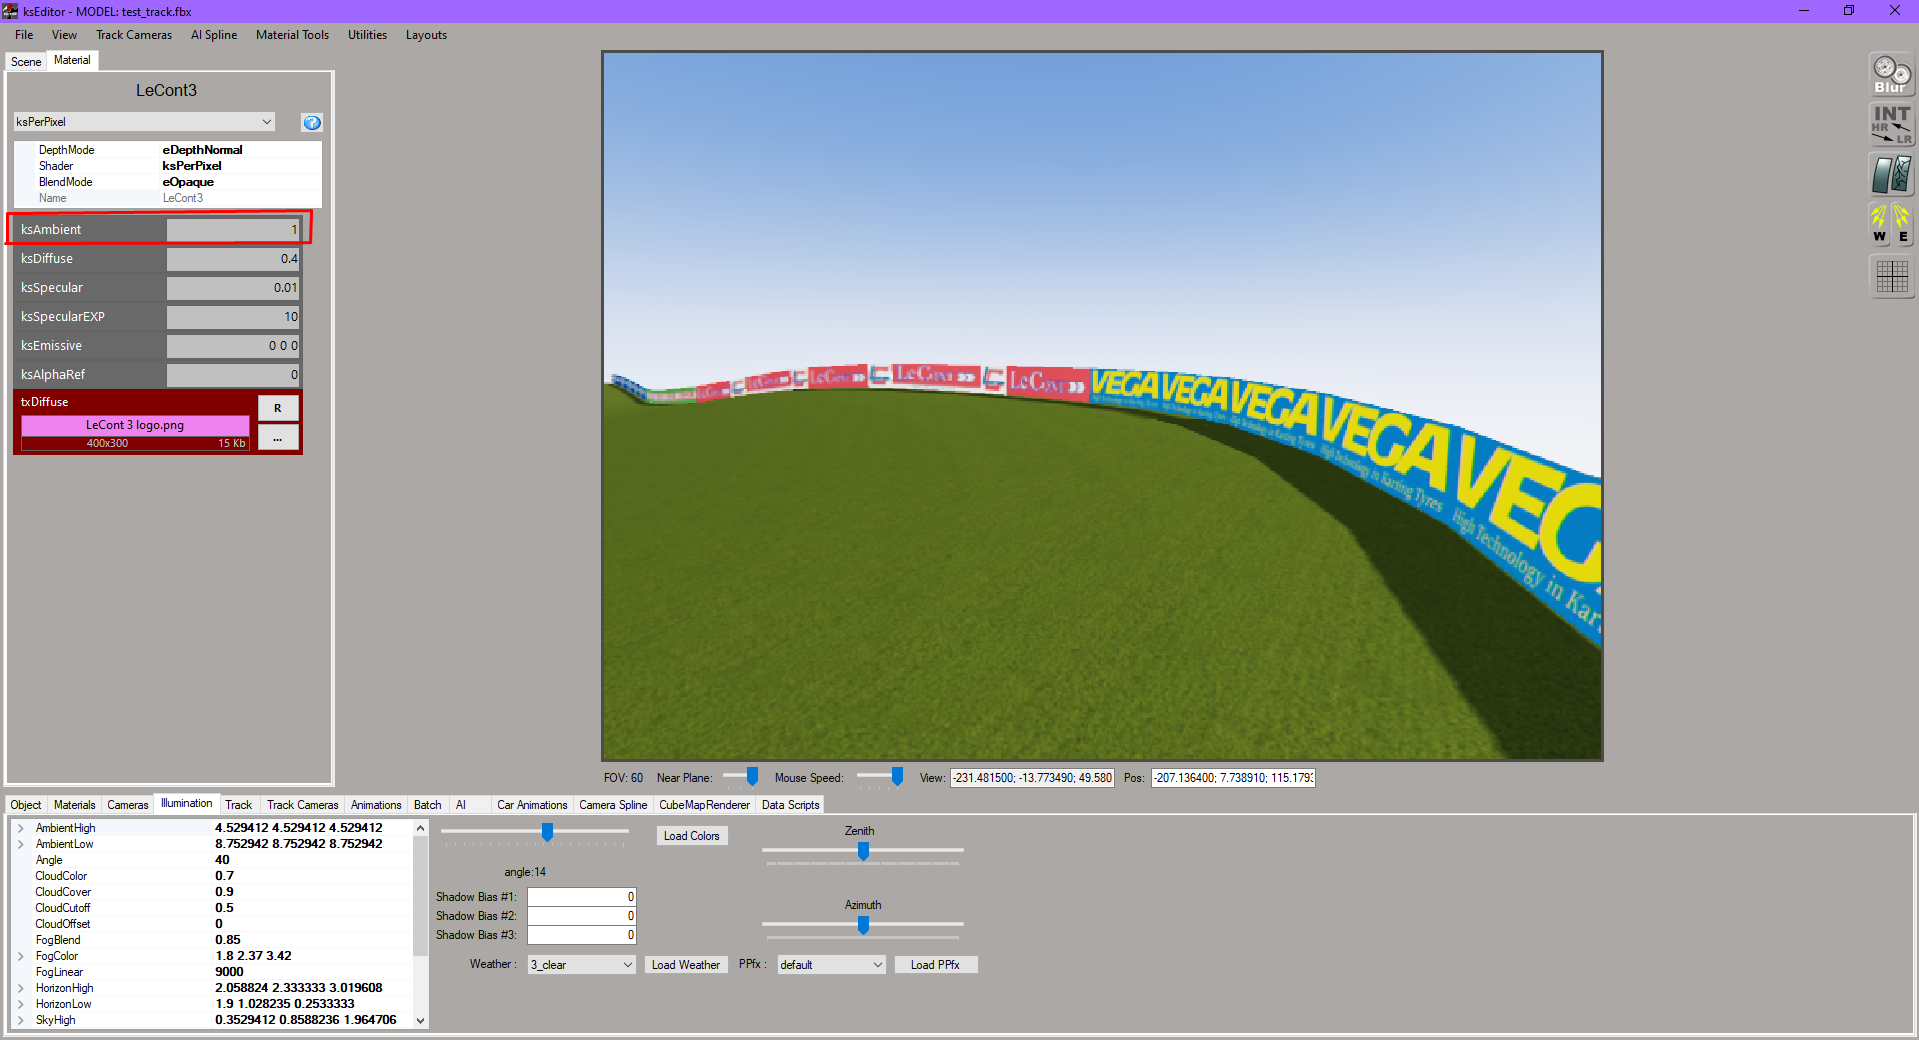Click the ksAmbient value field

click(233, 230)
